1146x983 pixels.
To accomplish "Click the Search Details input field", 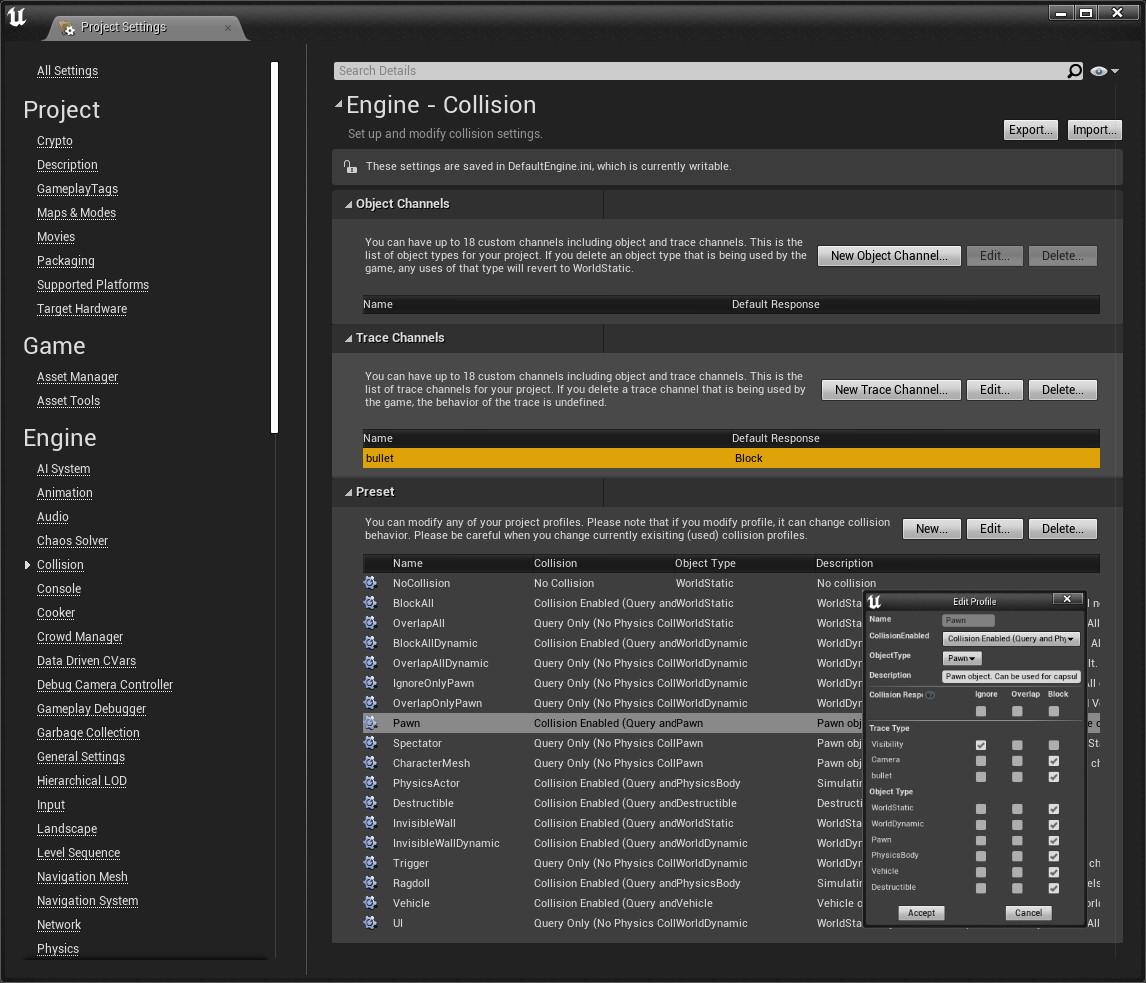I will (x=700, y=71).
